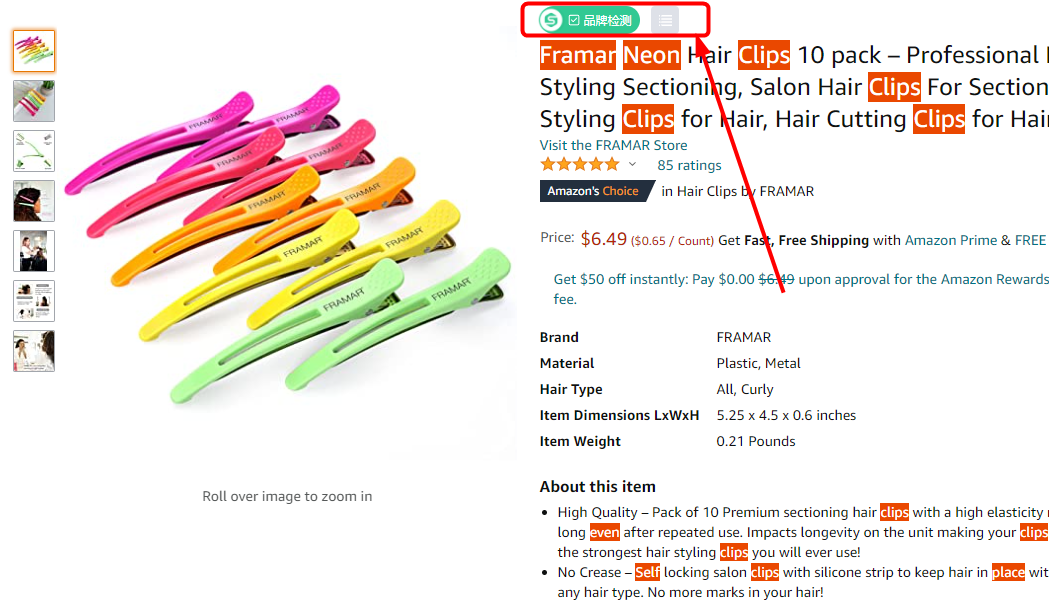Click the five-star rating icons

click(580, 165)
